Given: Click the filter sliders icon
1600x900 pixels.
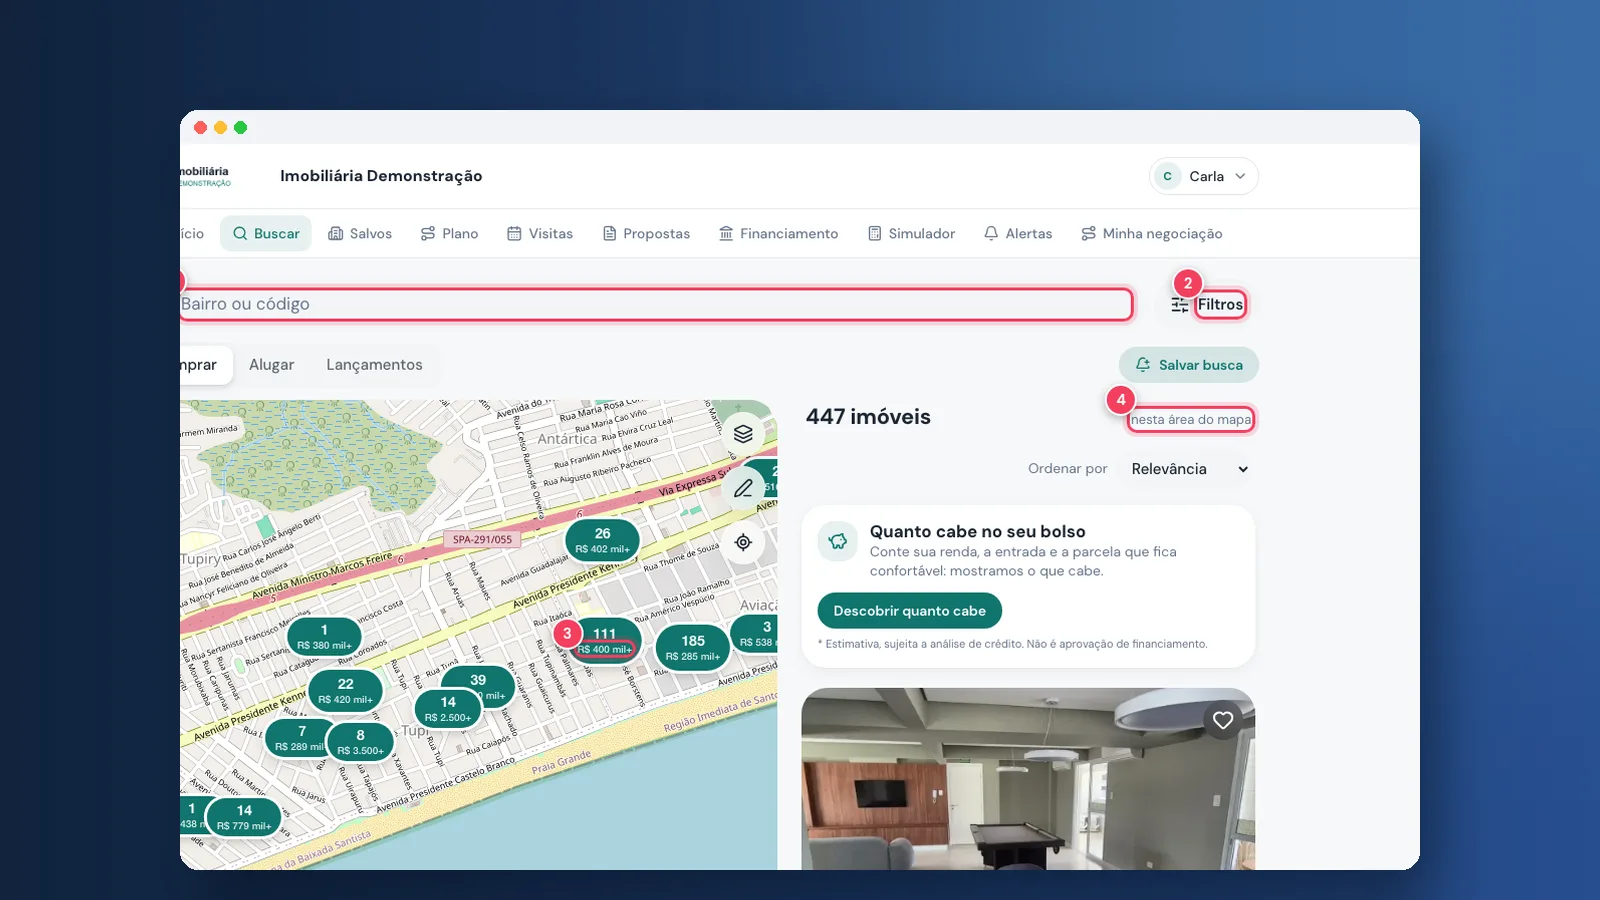Looking at the screenshot, I should (x=1180, y=305).
